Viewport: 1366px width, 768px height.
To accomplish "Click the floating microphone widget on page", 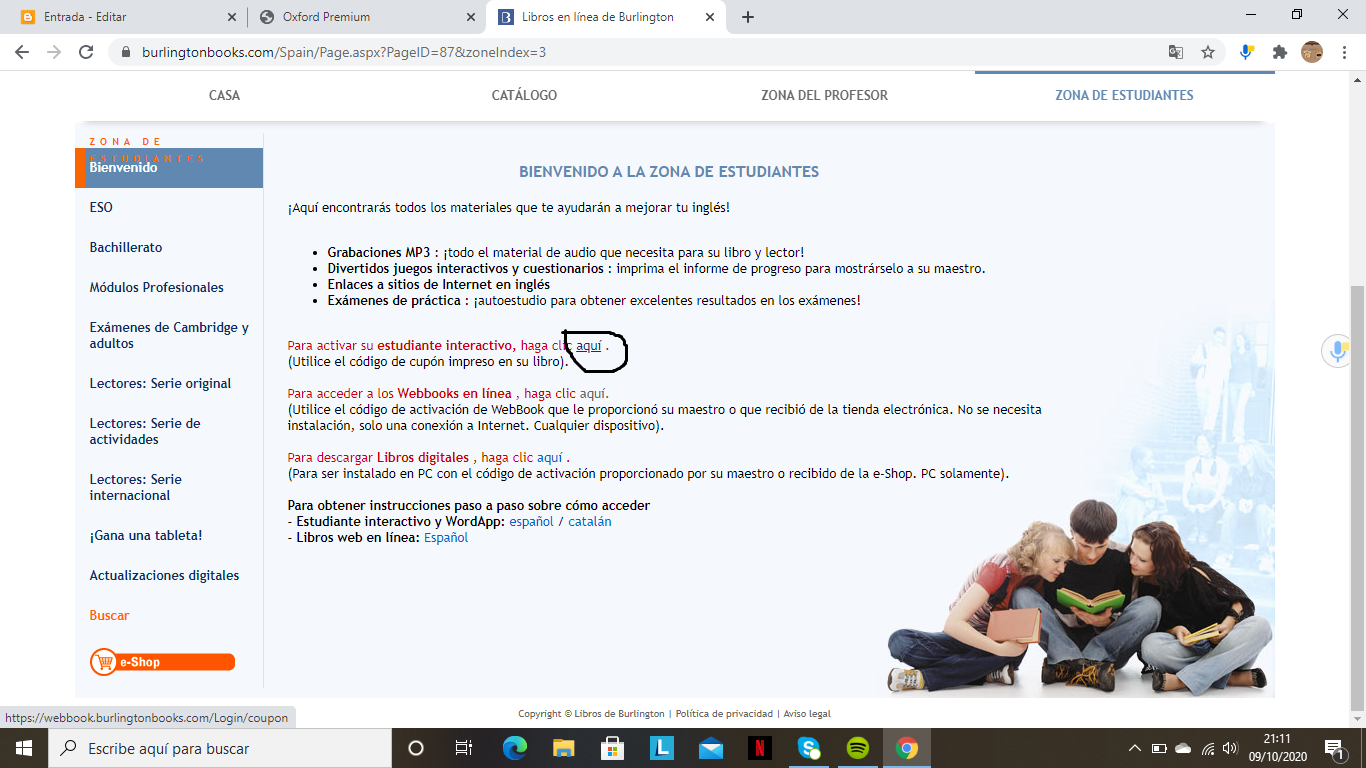I will click(x=1337, y=351).
